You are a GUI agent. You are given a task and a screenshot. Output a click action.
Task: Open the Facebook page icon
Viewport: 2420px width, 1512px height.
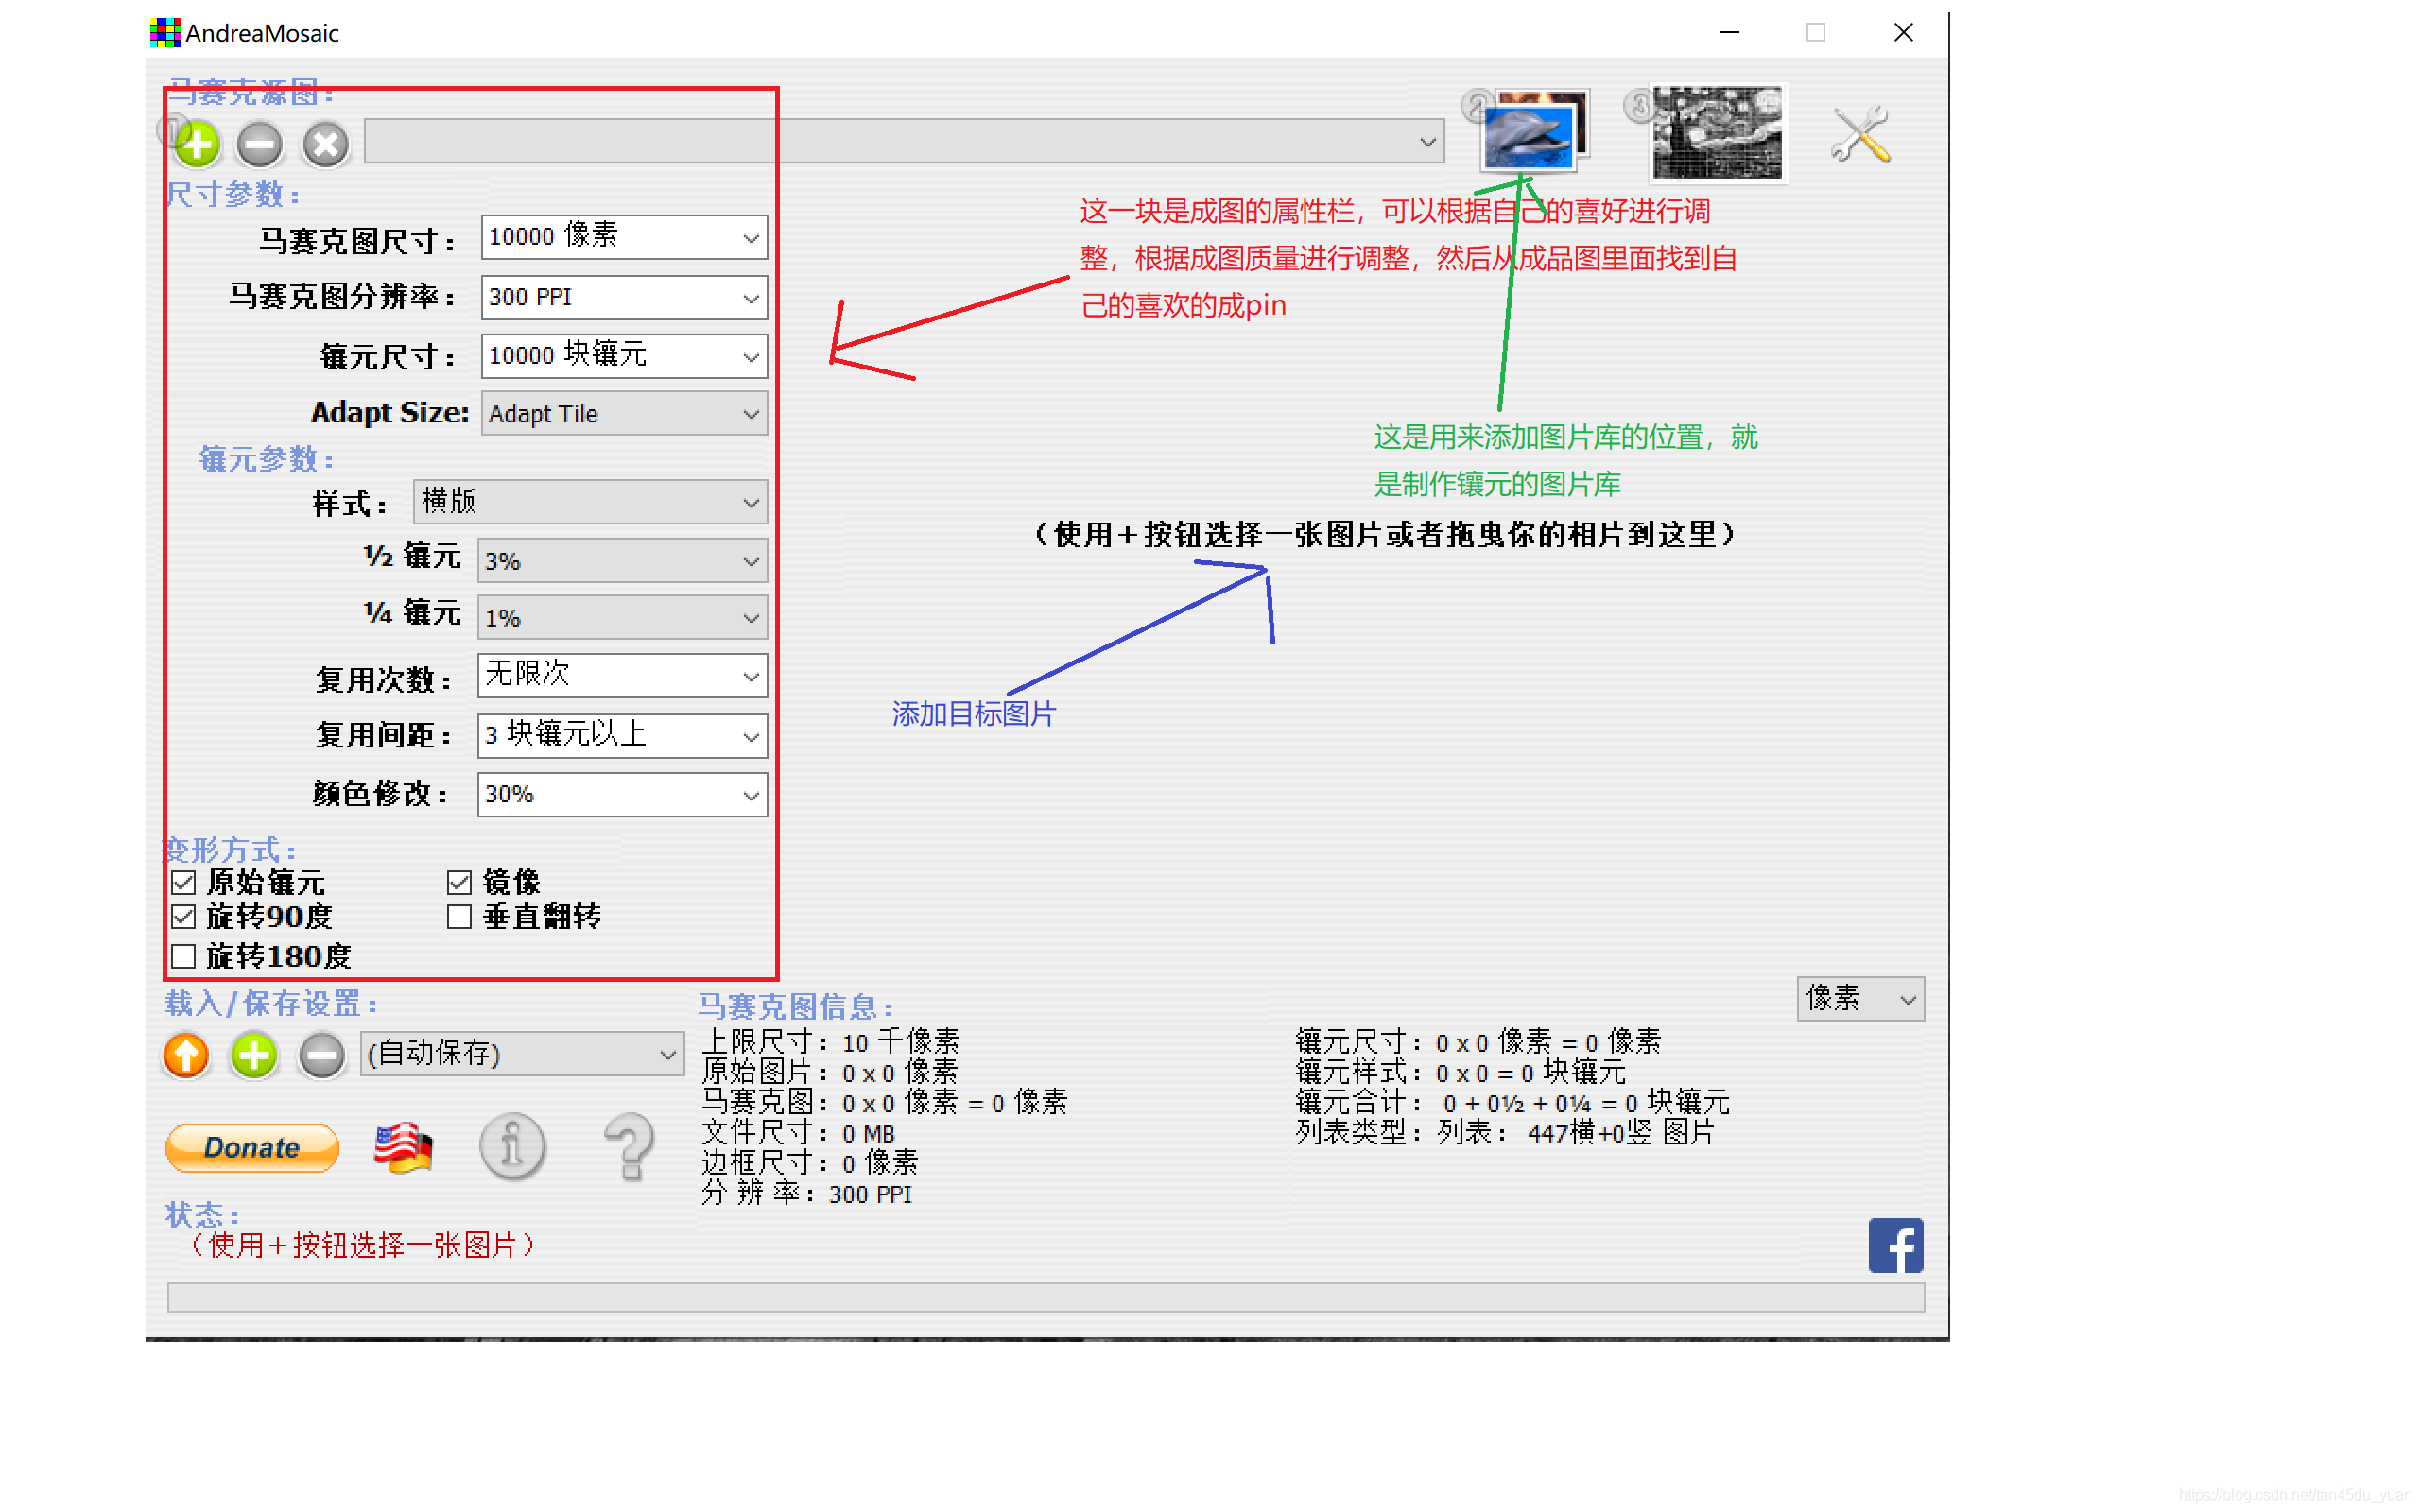(1896, 1245)
